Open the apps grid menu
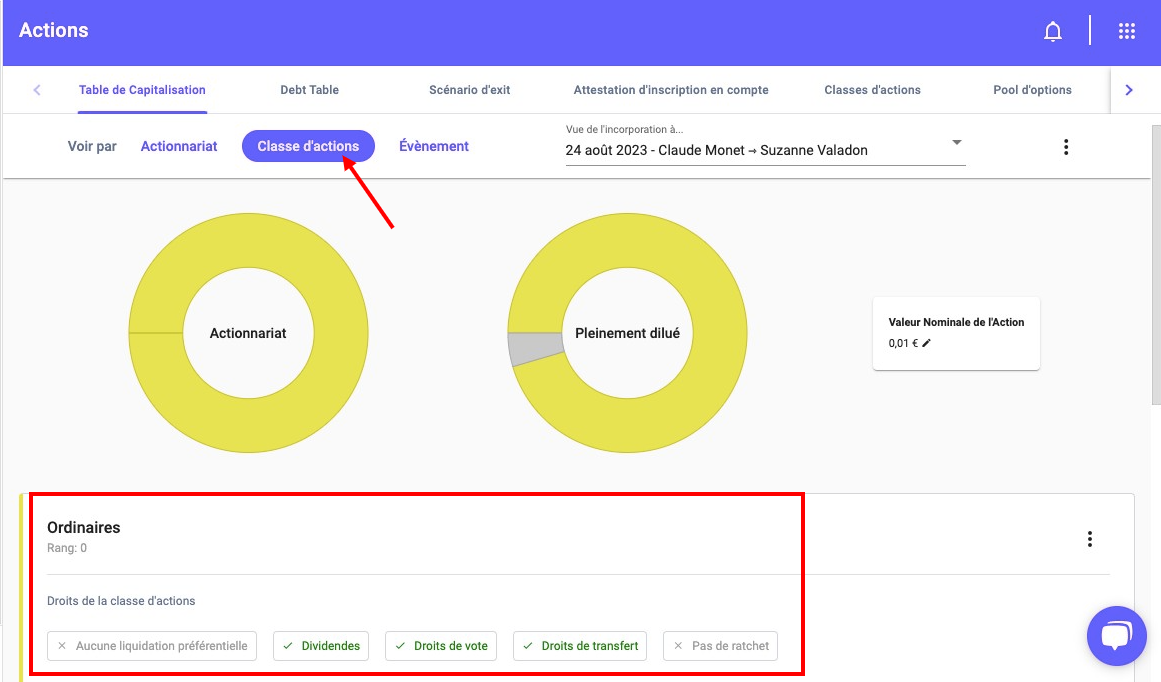Image resolution: width=1161 pixels, height=682 pixels. click(1127, 32)
